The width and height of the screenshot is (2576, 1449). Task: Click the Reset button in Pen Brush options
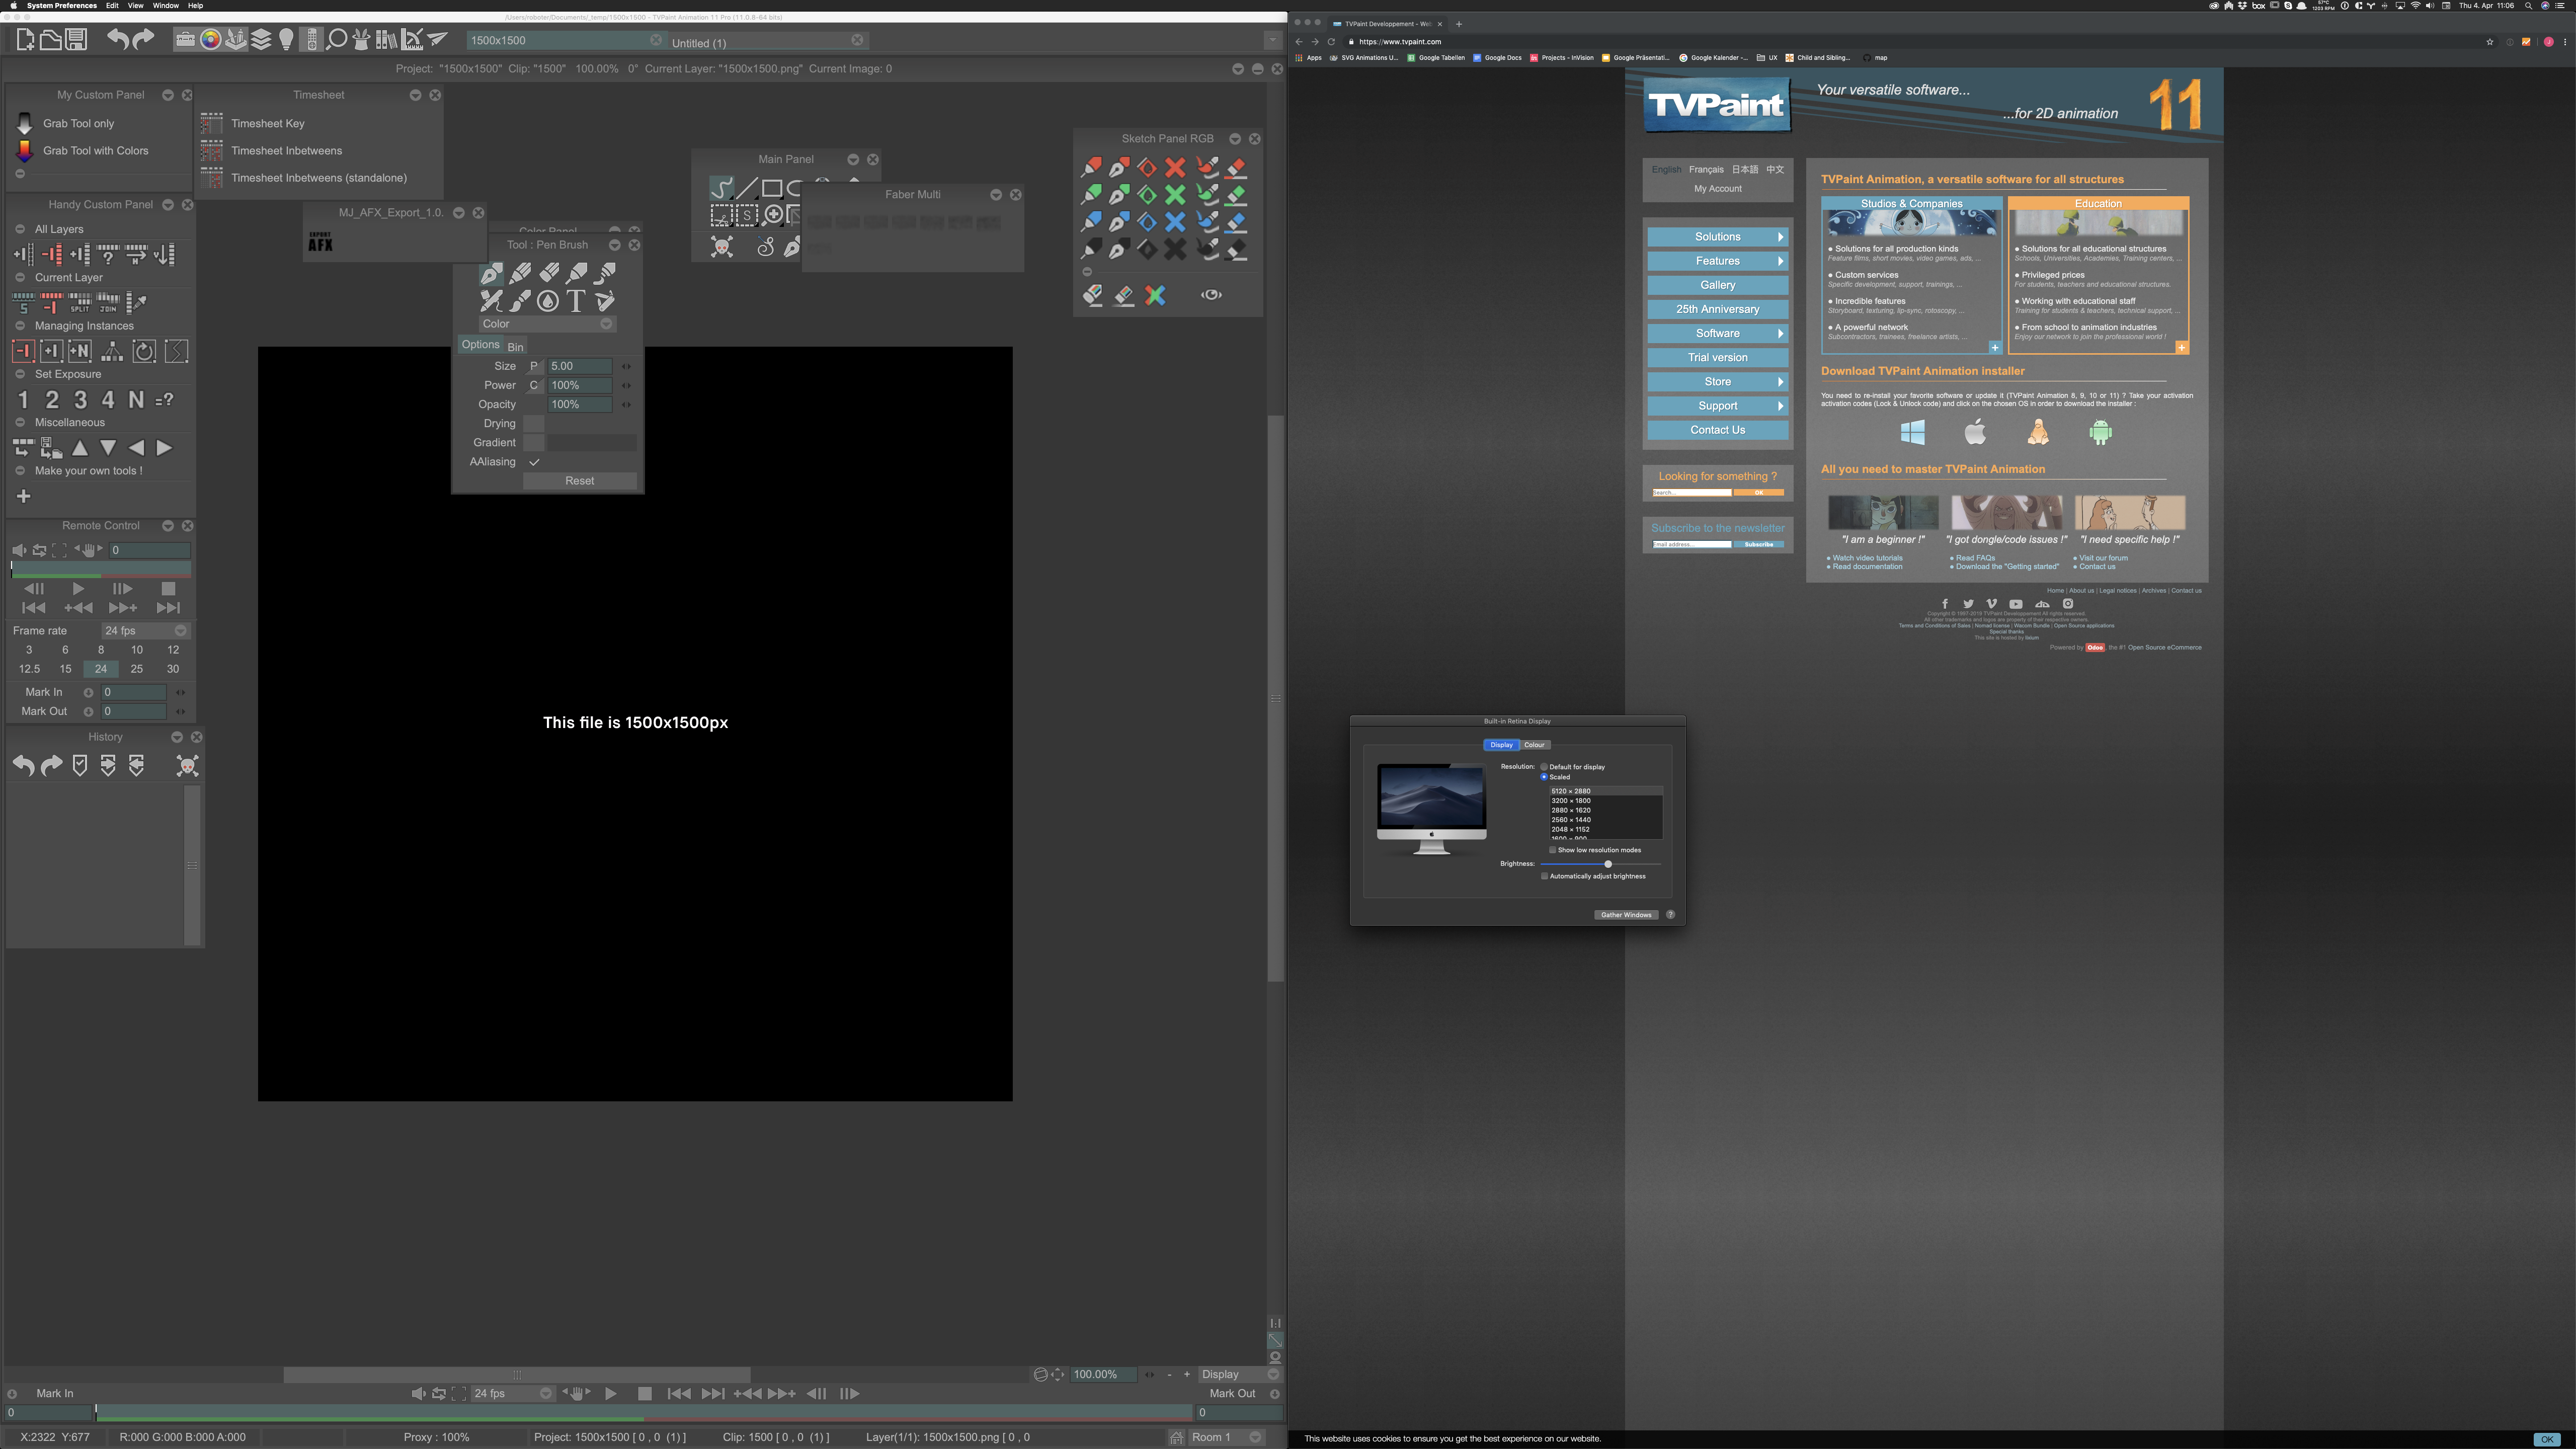pyautogui.click(x=579, y=481)
